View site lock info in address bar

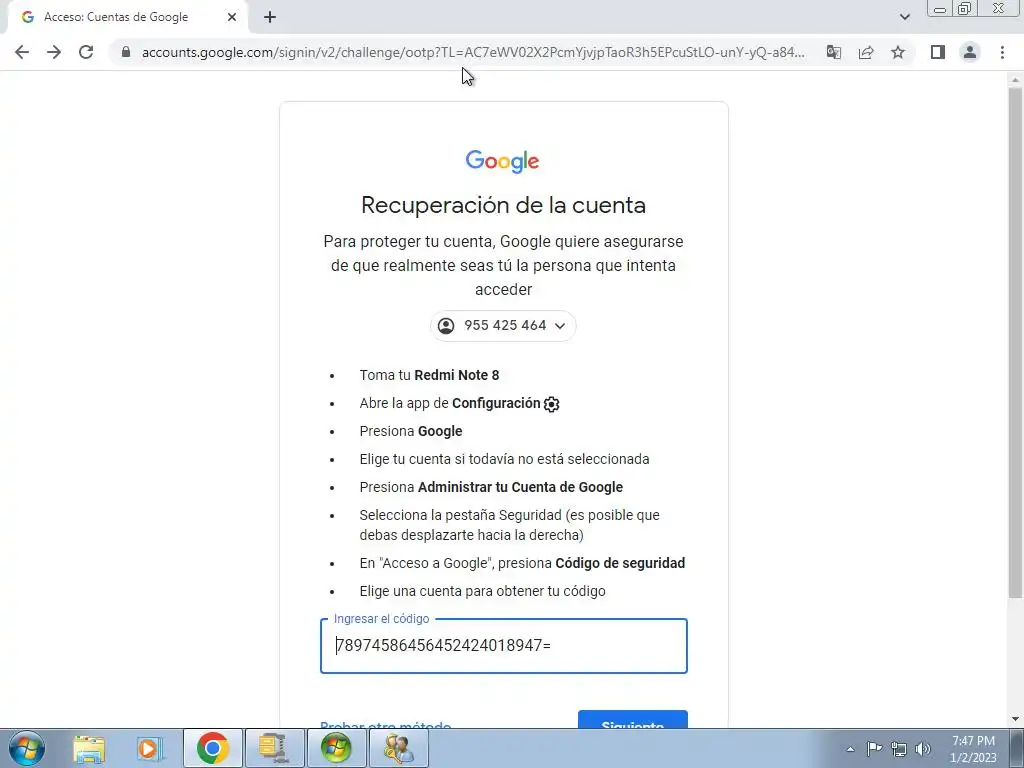(x=126, y=52)
